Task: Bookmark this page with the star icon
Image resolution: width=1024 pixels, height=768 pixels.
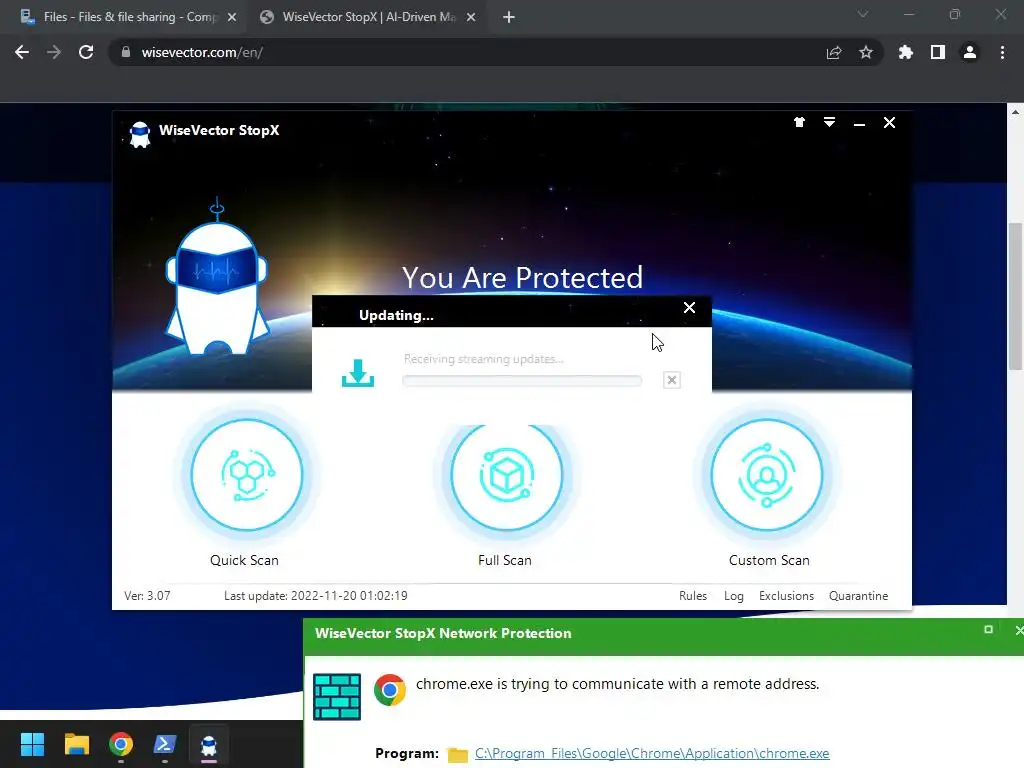Action: [x=866, y=52]
